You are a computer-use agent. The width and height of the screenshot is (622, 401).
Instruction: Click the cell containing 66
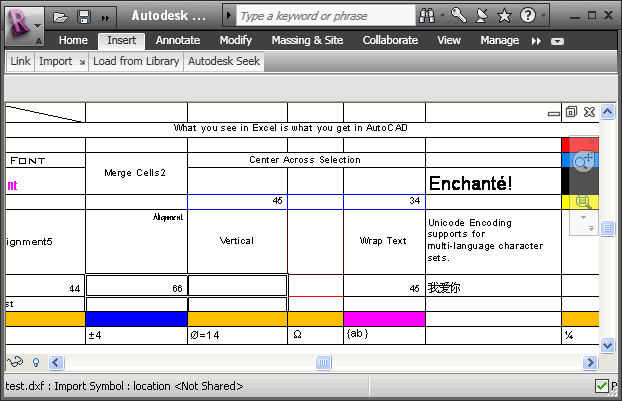click(x=136, y=286)
